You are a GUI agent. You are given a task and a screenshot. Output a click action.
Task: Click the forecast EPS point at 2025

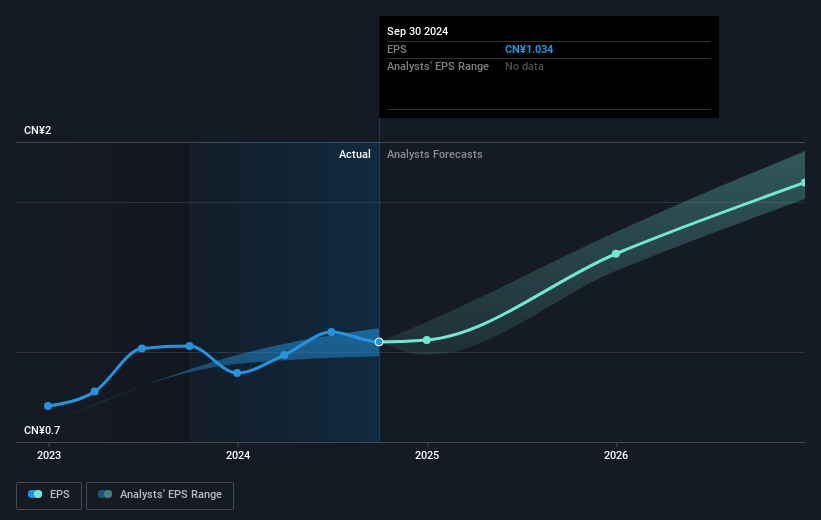427,340
